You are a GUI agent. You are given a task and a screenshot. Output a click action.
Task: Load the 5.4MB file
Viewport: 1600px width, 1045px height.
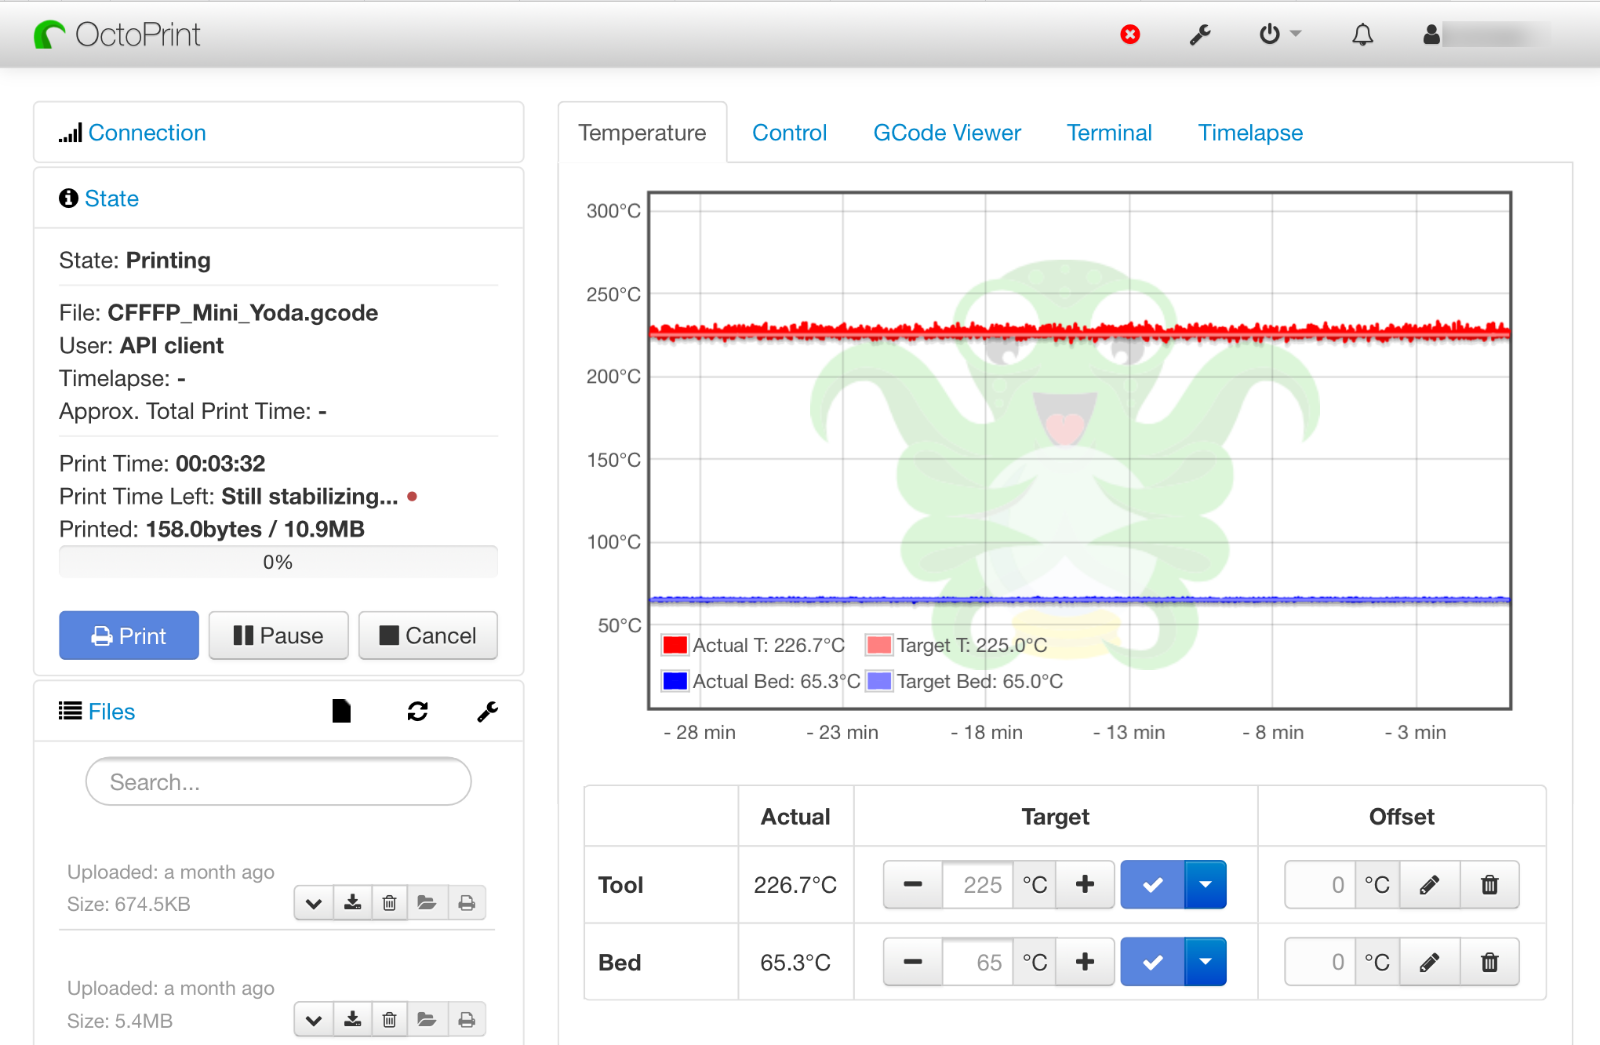(x=427, y=1020)
